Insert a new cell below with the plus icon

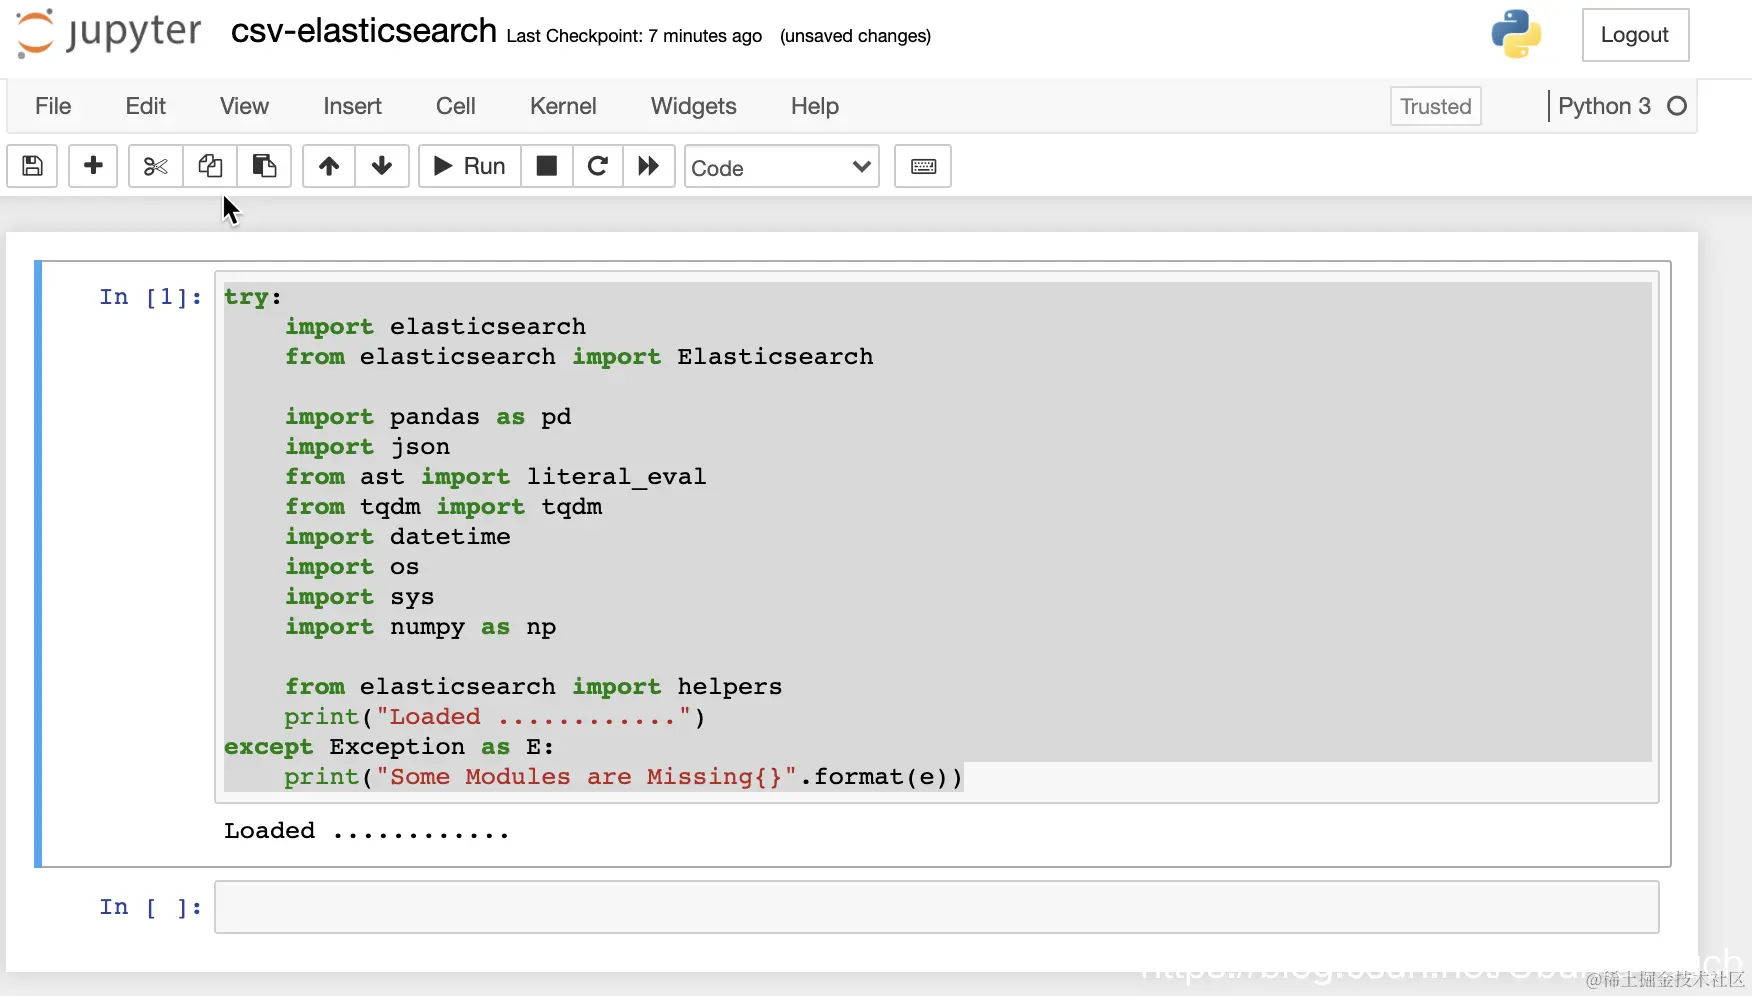click(93, 166)
